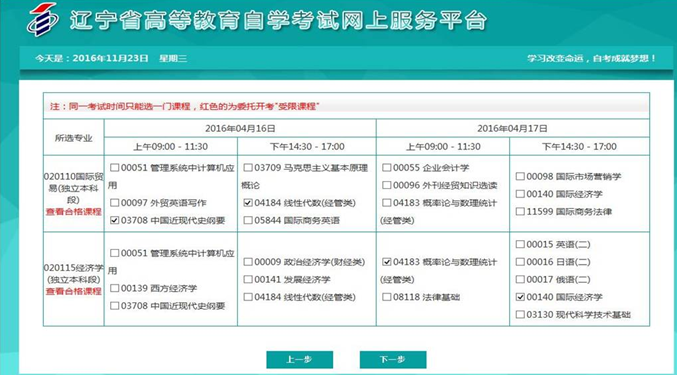Check 00097 外贸英语写作 course
Image resolution: width=677 pixels, height=375 pixels.
pyautogui.click(x=114, y=202)
